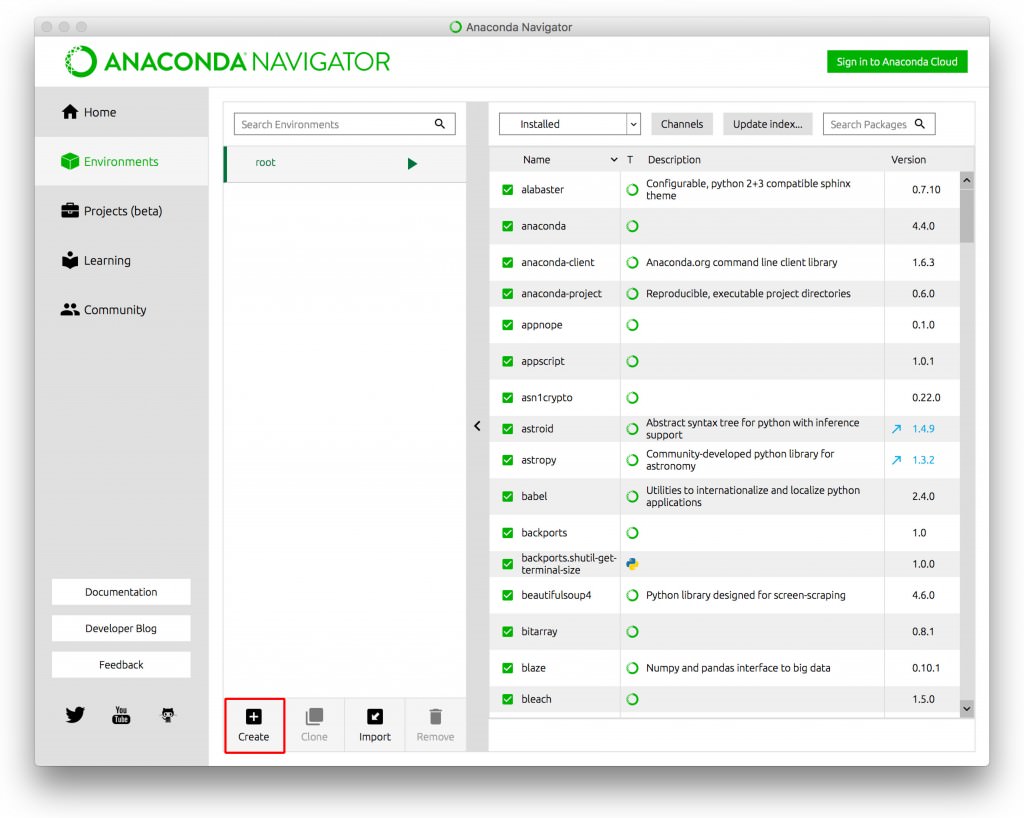The height and width of the screenshot is (818, 1024).
Task: Click the Update index... button
Action: click(767, 124)
